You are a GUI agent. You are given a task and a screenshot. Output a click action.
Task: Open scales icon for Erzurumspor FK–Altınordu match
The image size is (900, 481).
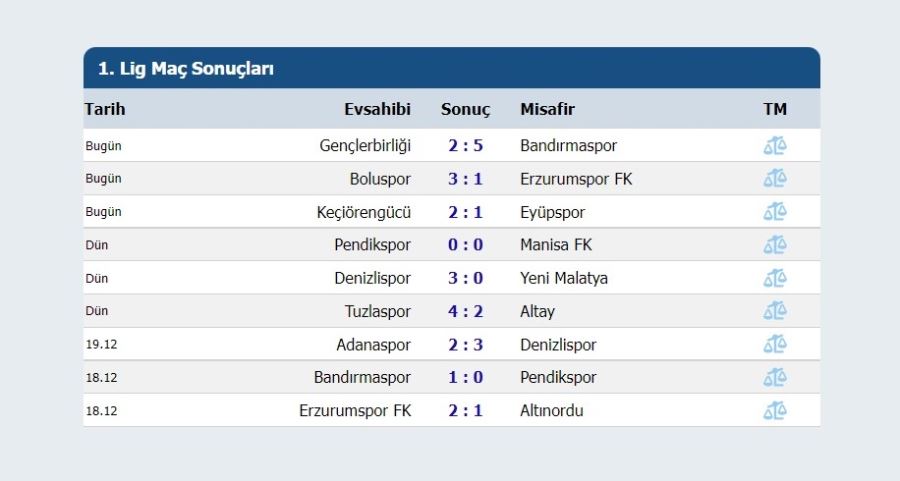[x=775, y=411]
